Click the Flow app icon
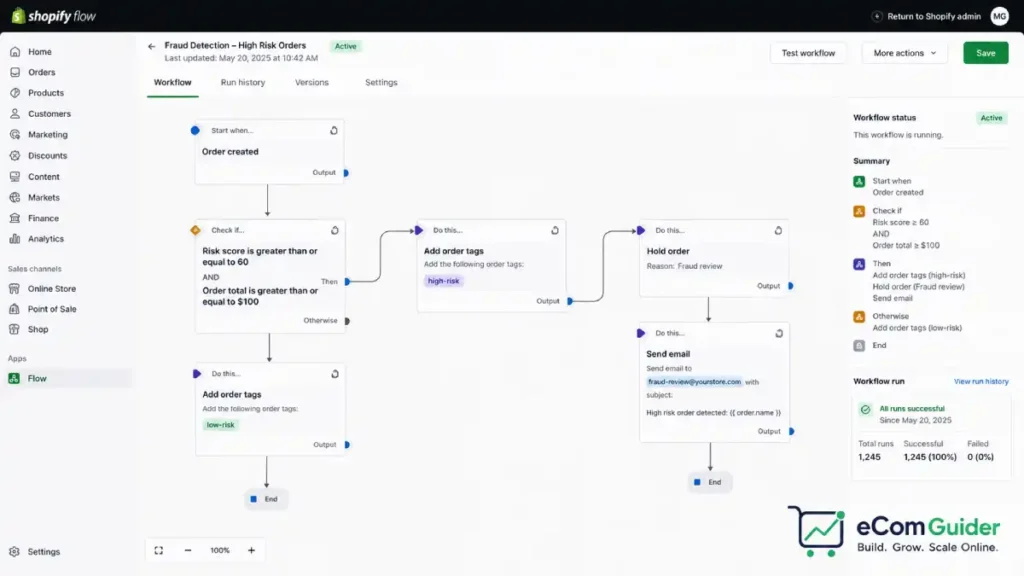 14,378
